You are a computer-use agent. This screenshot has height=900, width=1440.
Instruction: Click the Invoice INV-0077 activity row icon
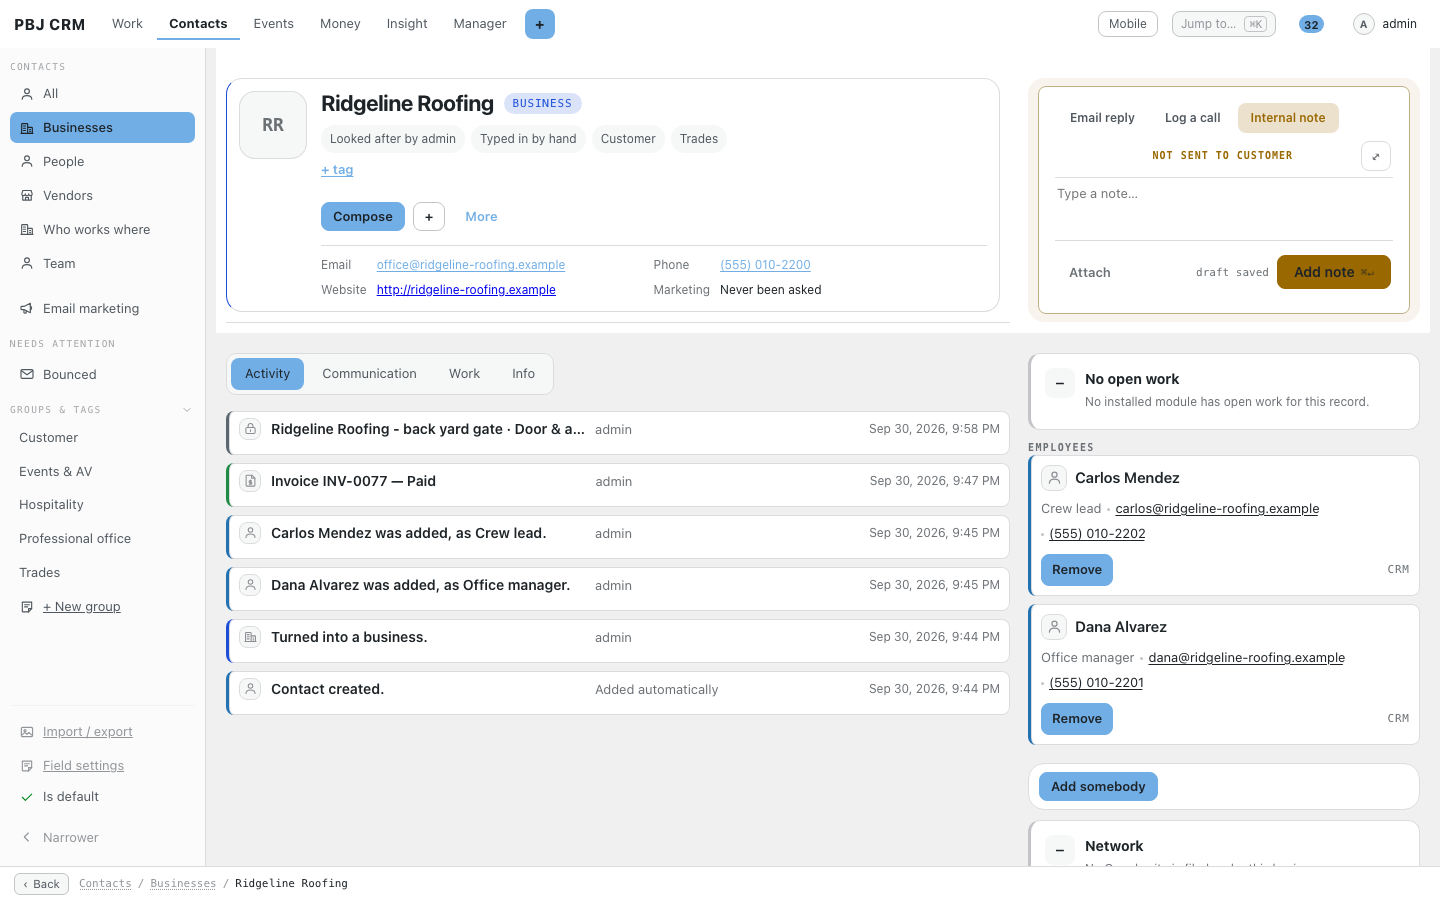pyautogui.click(x=251, y=481)
